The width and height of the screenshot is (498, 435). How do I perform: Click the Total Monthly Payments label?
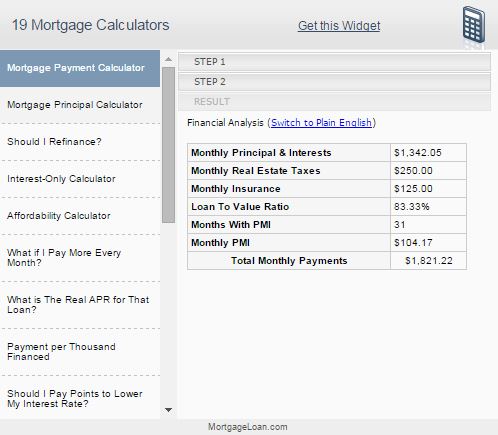289,261
